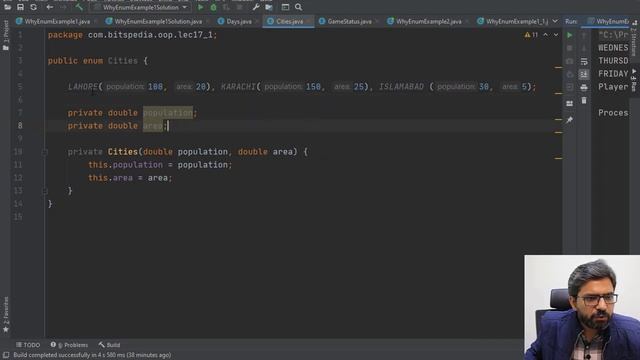Open the WhyEnumExample1Solution run configuration dropdown
Screen dimensions: 640x360
click(140, 7)
